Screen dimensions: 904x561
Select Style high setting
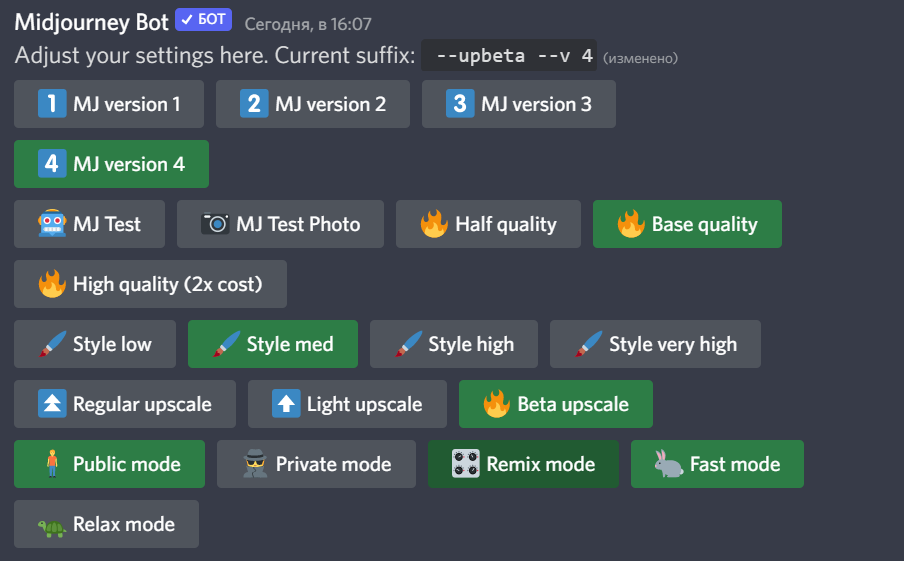[x=454, y=344]
